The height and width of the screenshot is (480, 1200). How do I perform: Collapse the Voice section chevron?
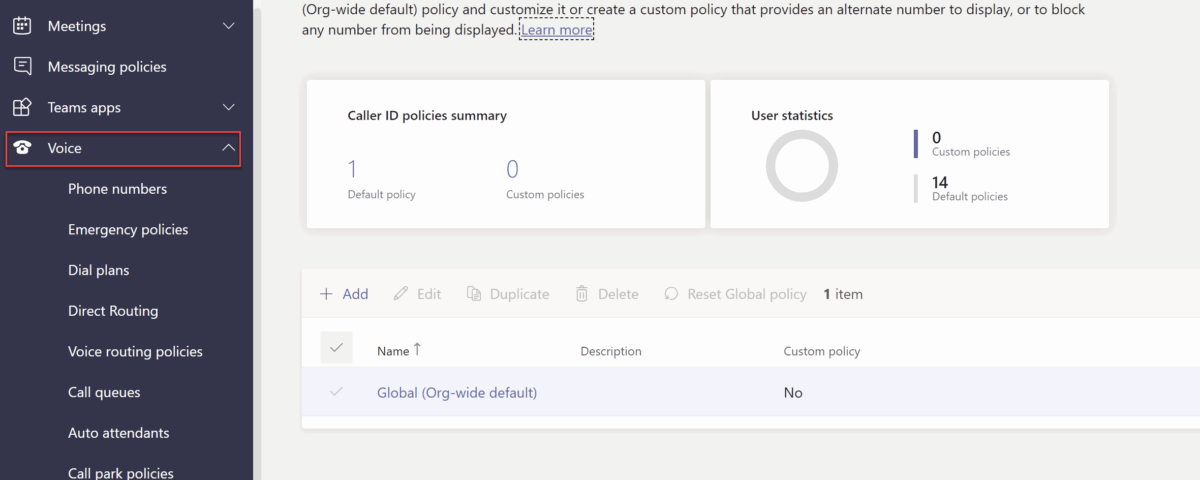229,148
